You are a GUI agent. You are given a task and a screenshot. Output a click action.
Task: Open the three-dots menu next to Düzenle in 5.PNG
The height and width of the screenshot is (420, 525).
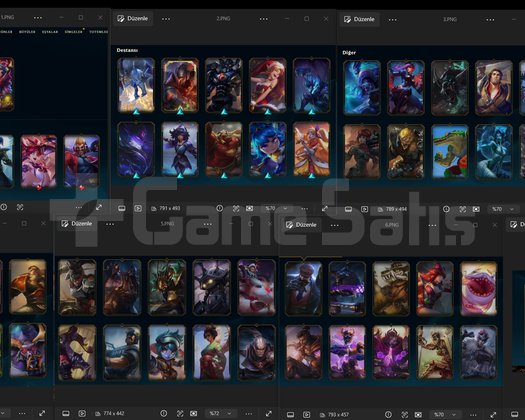(x=110, y=224)
